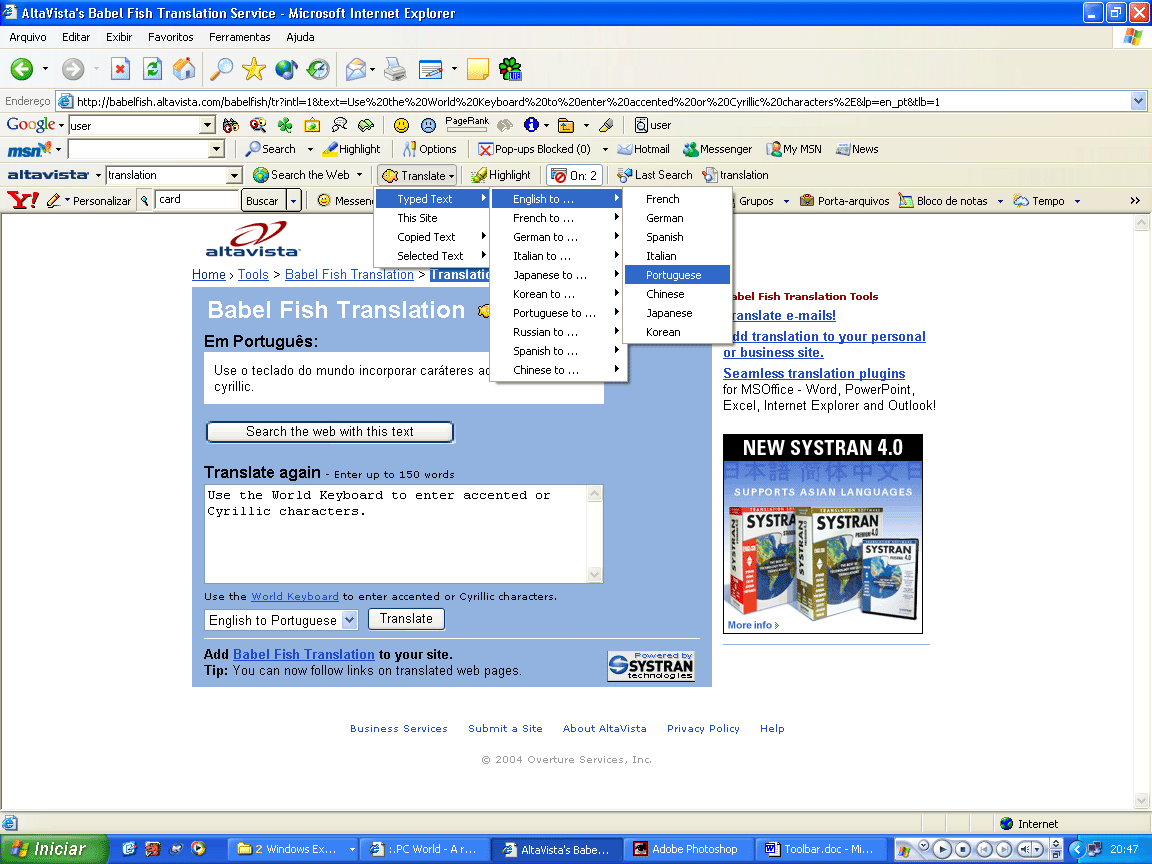
Task: Open Messenger from MSN toolbar
Action: [717, 149]
